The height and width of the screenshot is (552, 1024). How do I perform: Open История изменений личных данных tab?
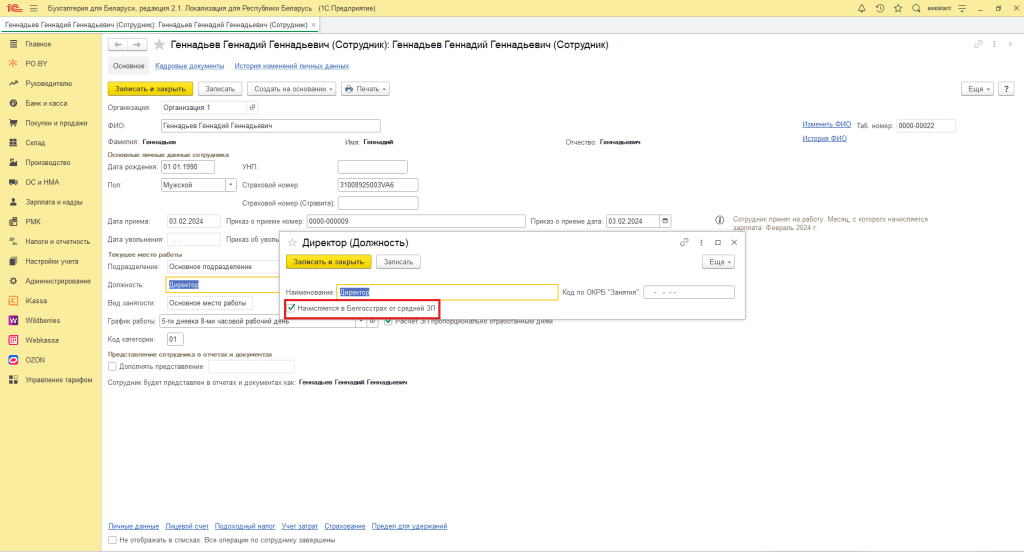click(291, 66)
